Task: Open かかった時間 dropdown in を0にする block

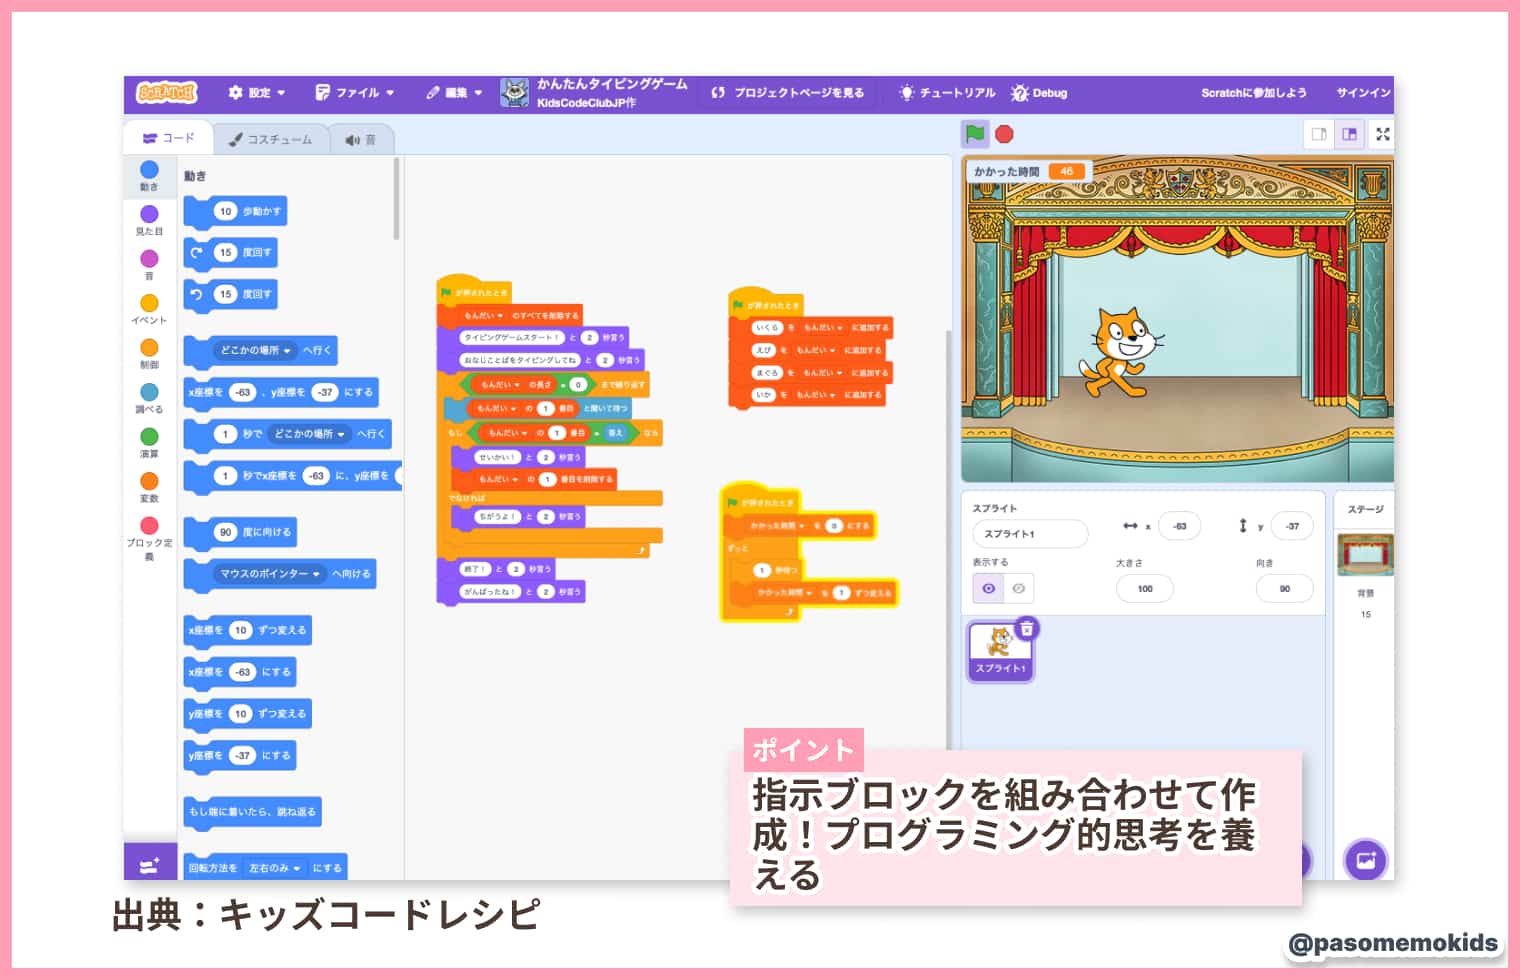Action: tap(776, 525)
